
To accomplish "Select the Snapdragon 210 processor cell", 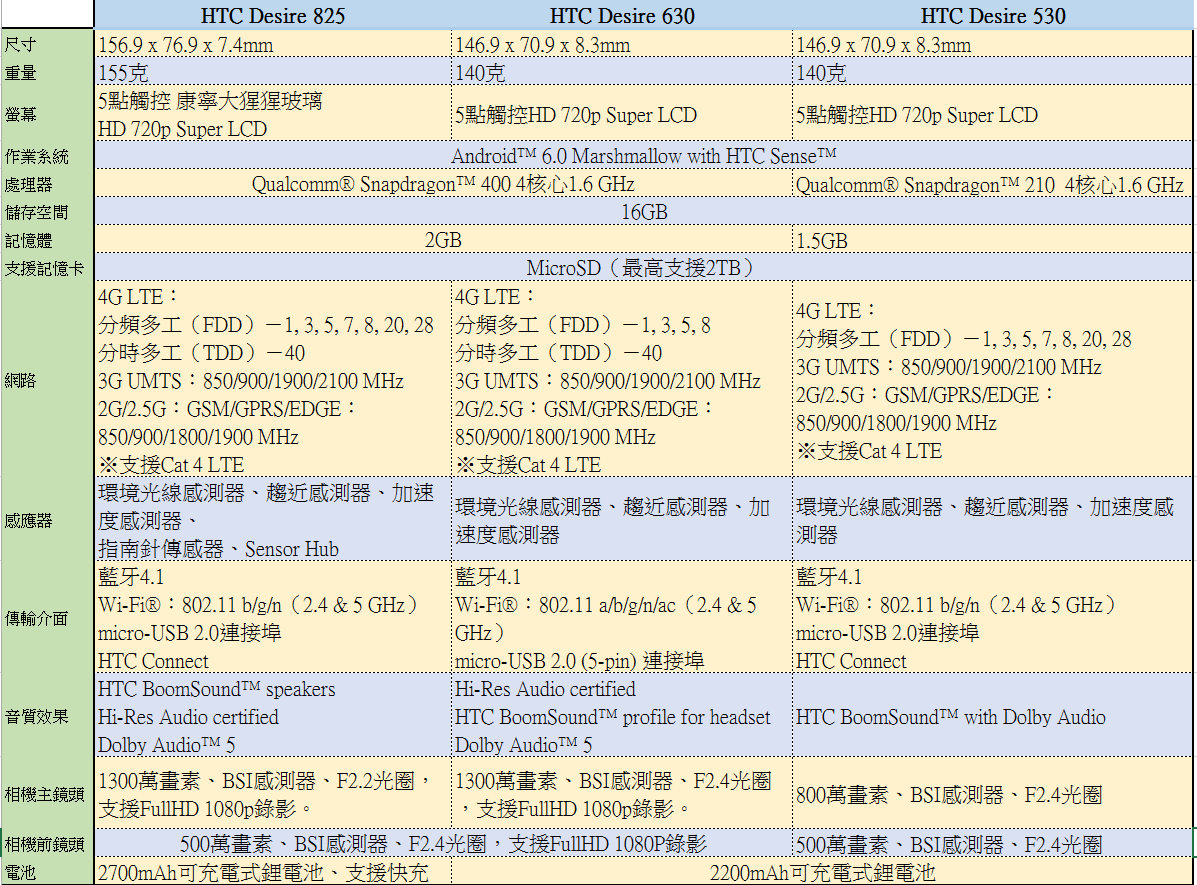I will [993, 184].
